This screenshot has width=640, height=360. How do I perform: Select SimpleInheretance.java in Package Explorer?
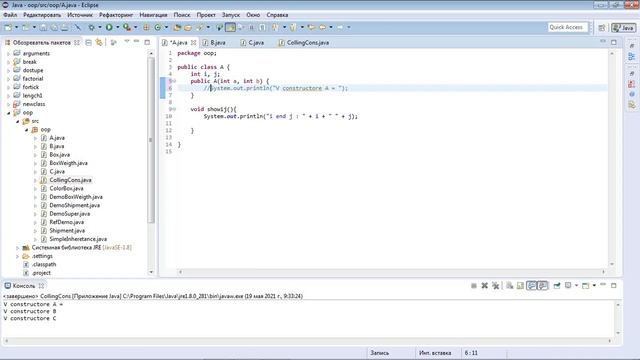(x=78, y=239)
